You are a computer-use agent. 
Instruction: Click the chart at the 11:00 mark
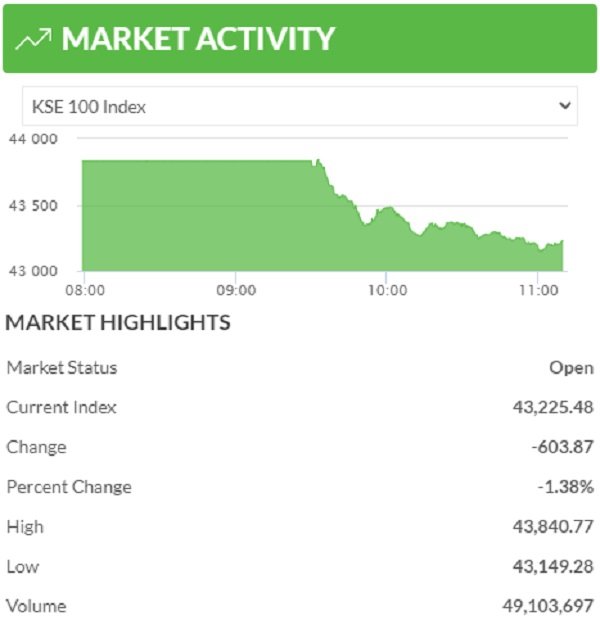(x=539, y=256)
